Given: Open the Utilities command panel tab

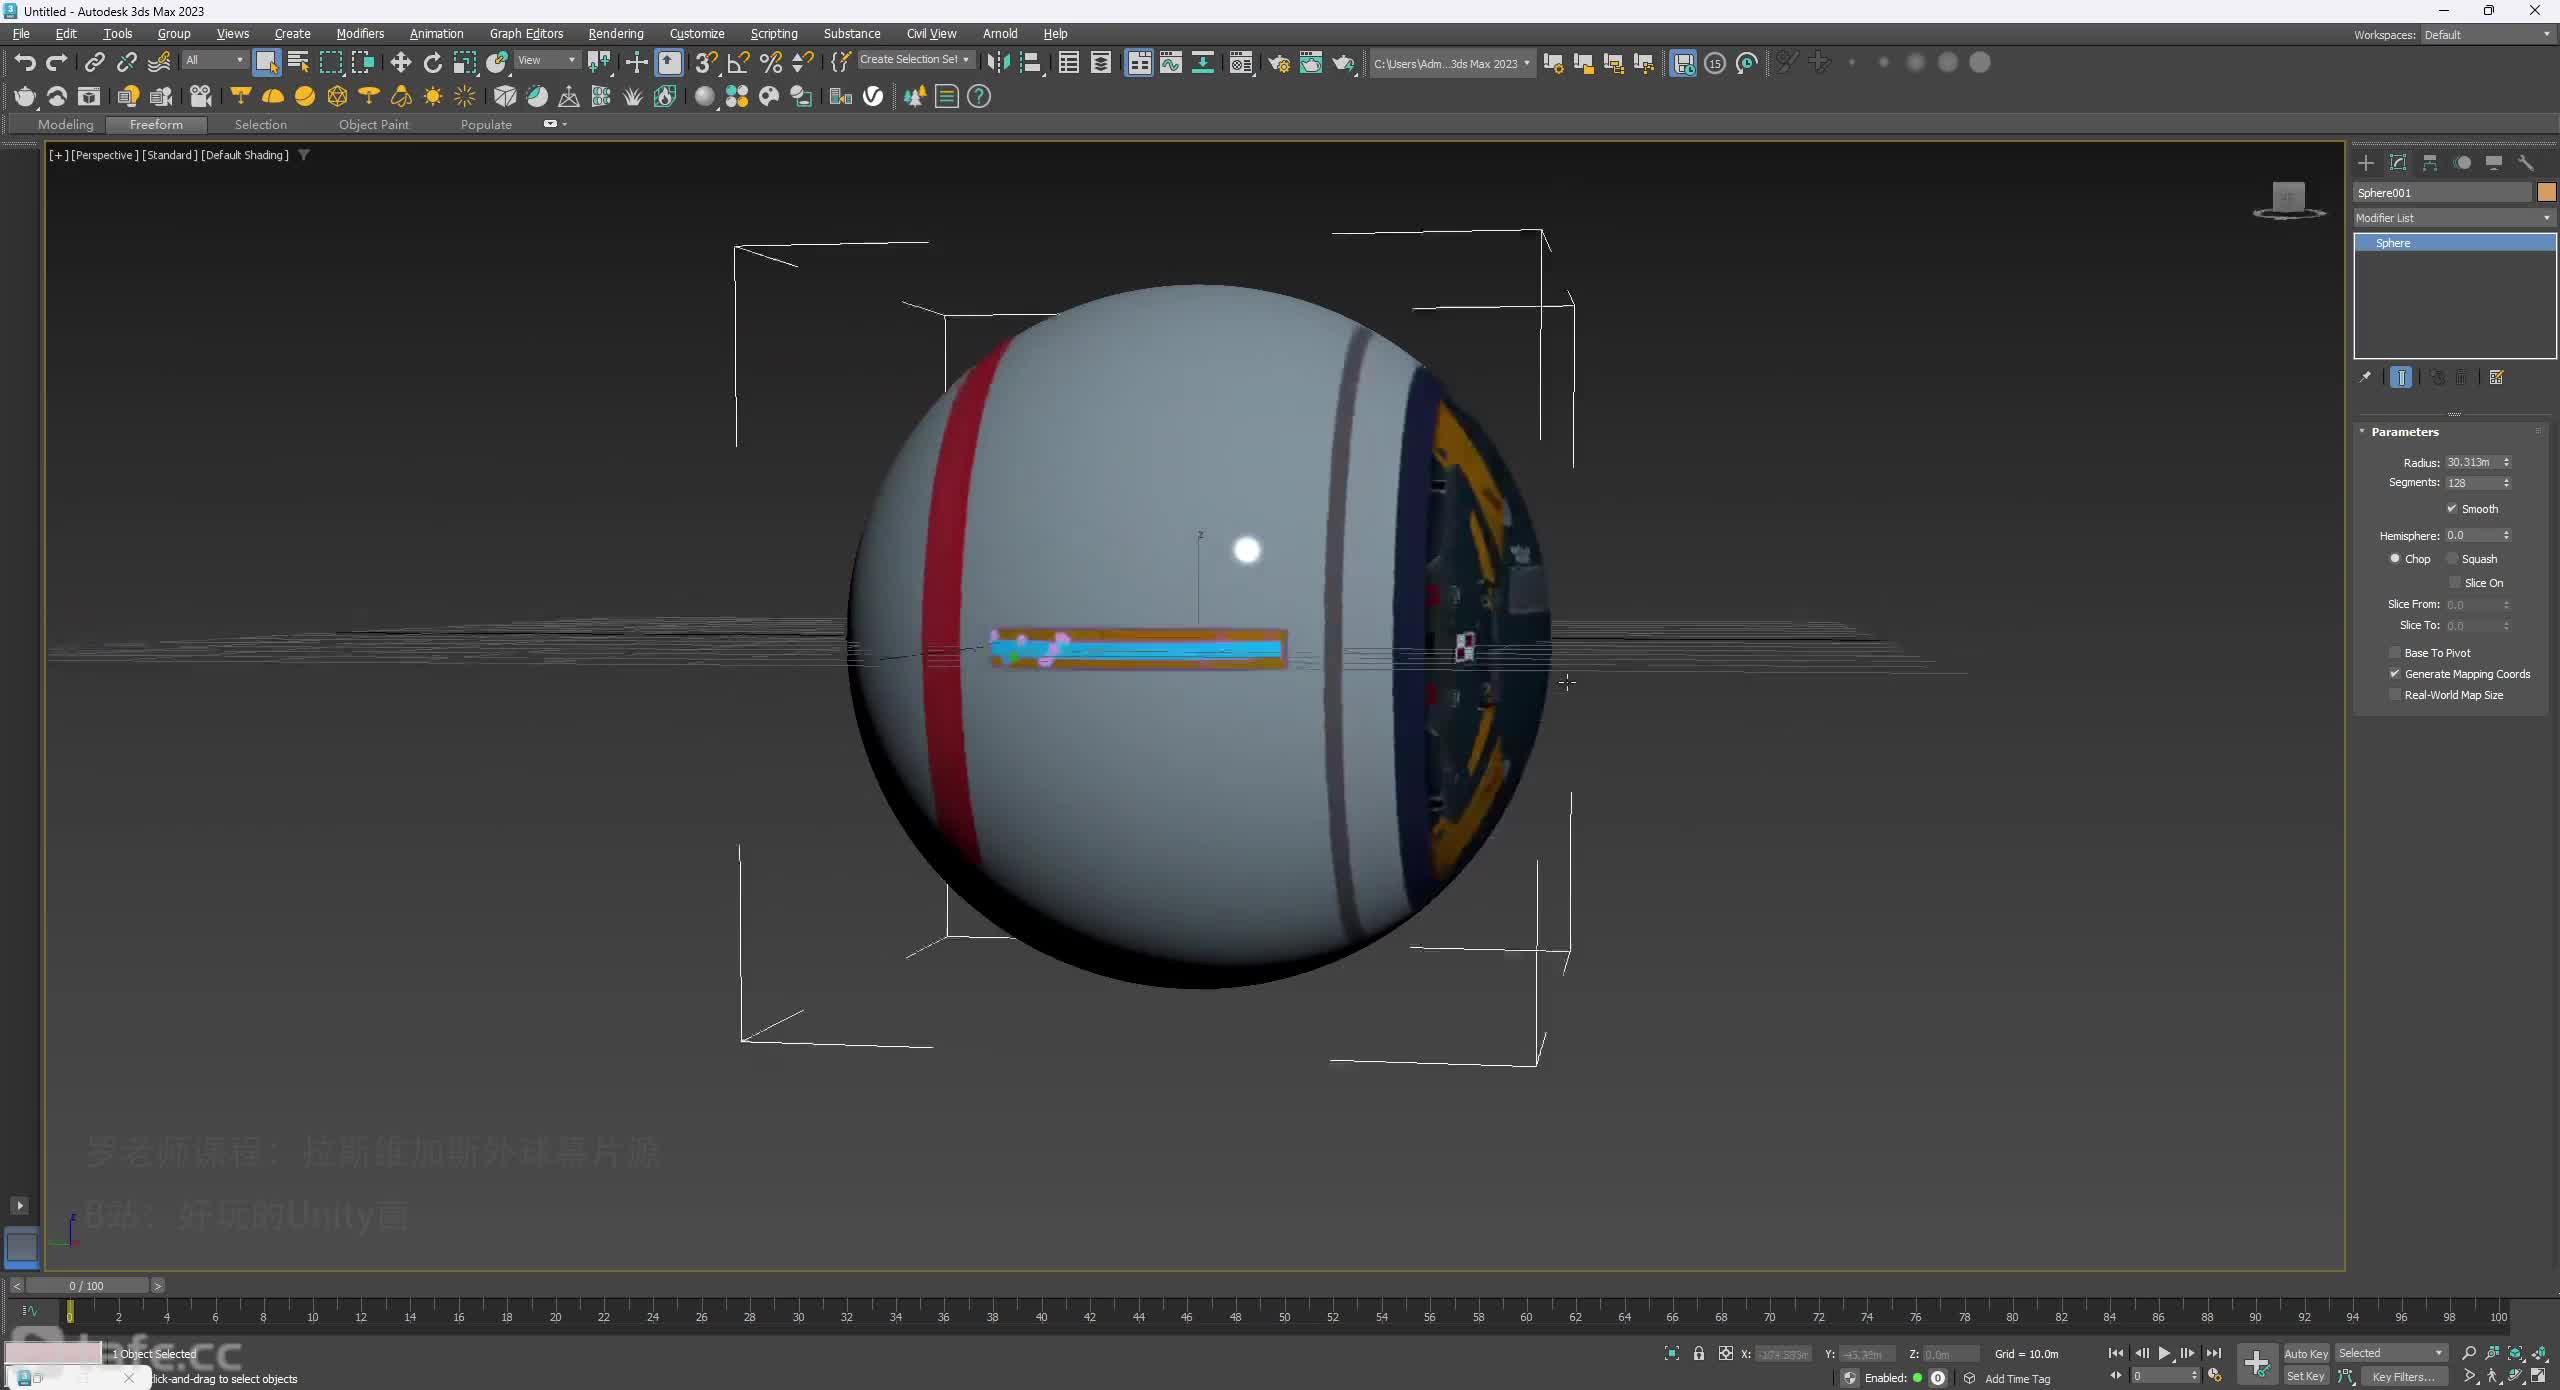Looking at the screenshot, I should tap(2526, 163).
